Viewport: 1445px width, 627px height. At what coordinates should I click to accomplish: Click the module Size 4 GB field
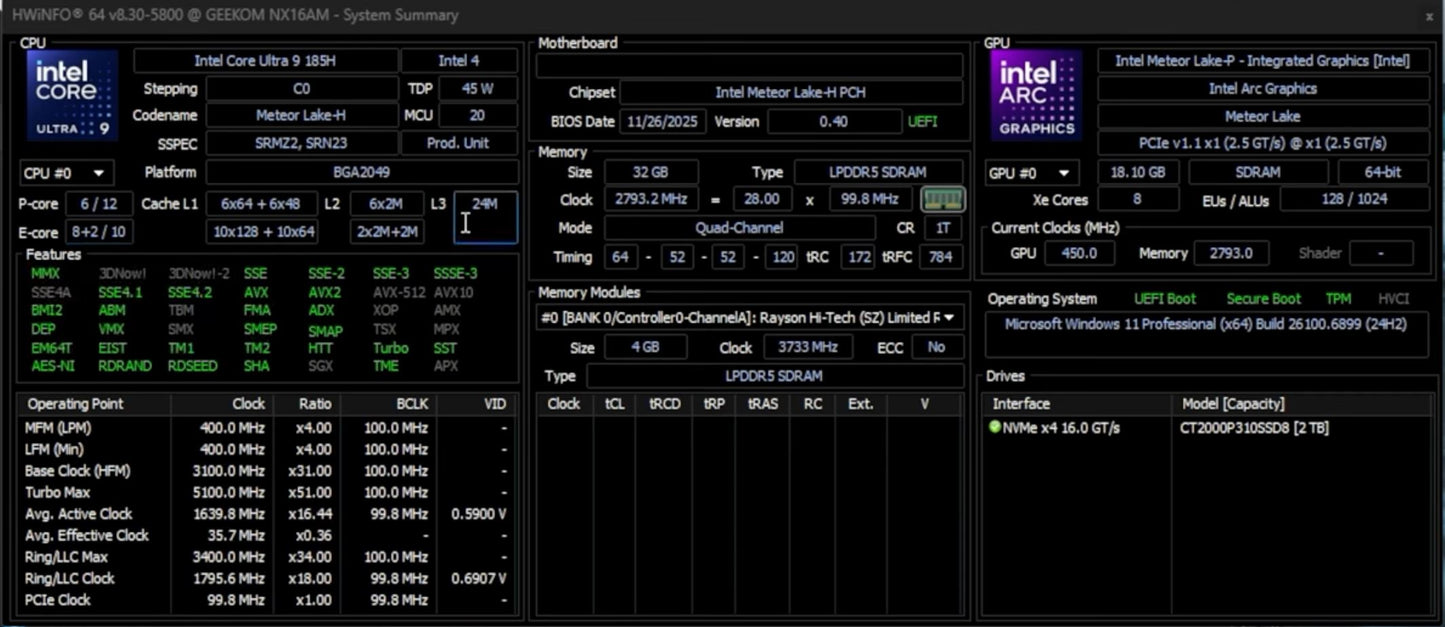(x=645, y=347)
